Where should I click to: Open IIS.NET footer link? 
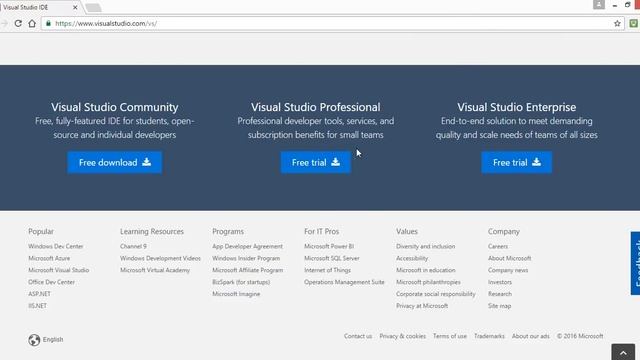[x=37, y=306]
